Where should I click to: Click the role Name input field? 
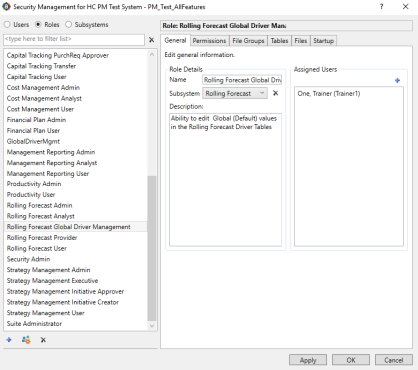coord(242,80)
